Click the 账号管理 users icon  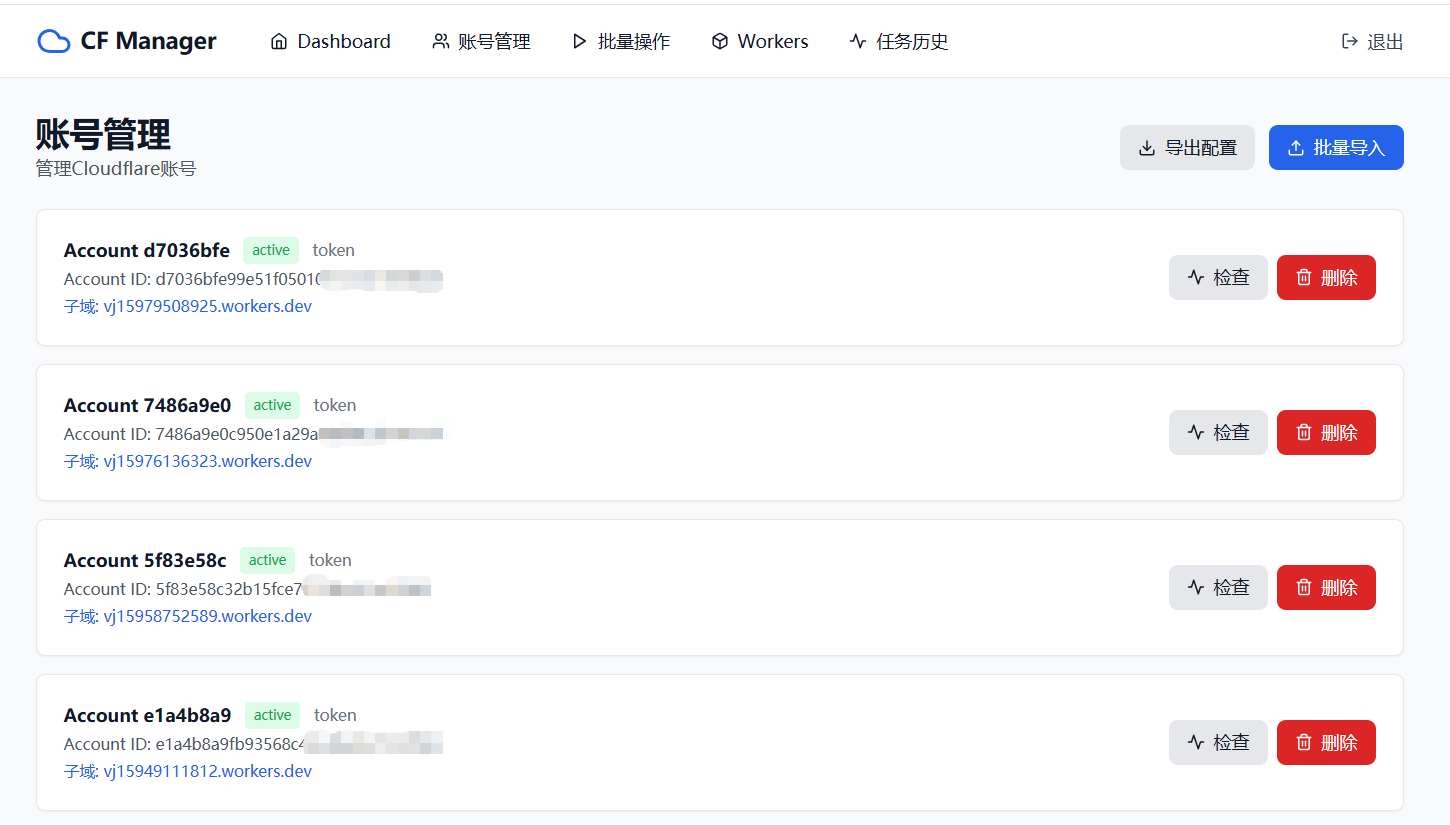pos(440,41)
